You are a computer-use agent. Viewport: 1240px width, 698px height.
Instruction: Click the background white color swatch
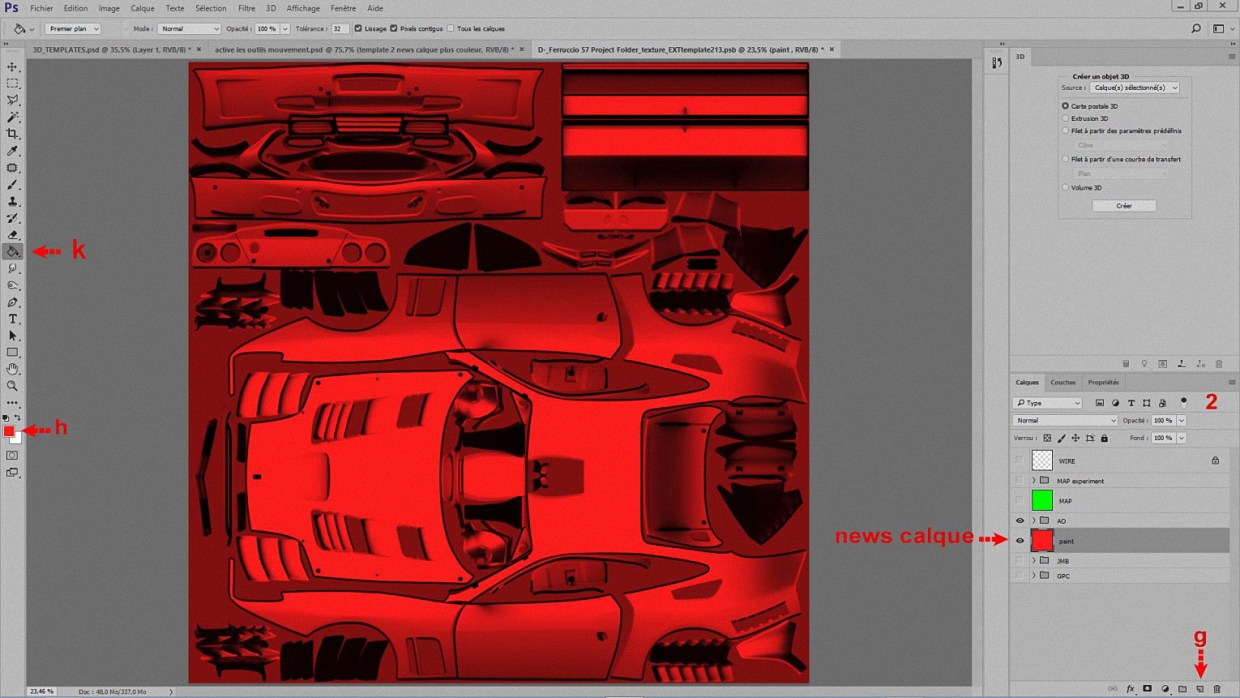point(17,438)
